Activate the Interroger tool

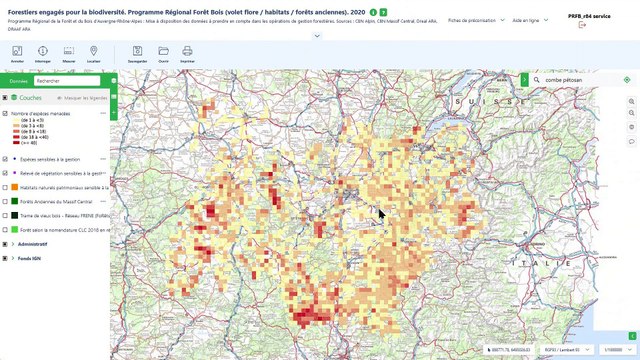pos(43,54)
